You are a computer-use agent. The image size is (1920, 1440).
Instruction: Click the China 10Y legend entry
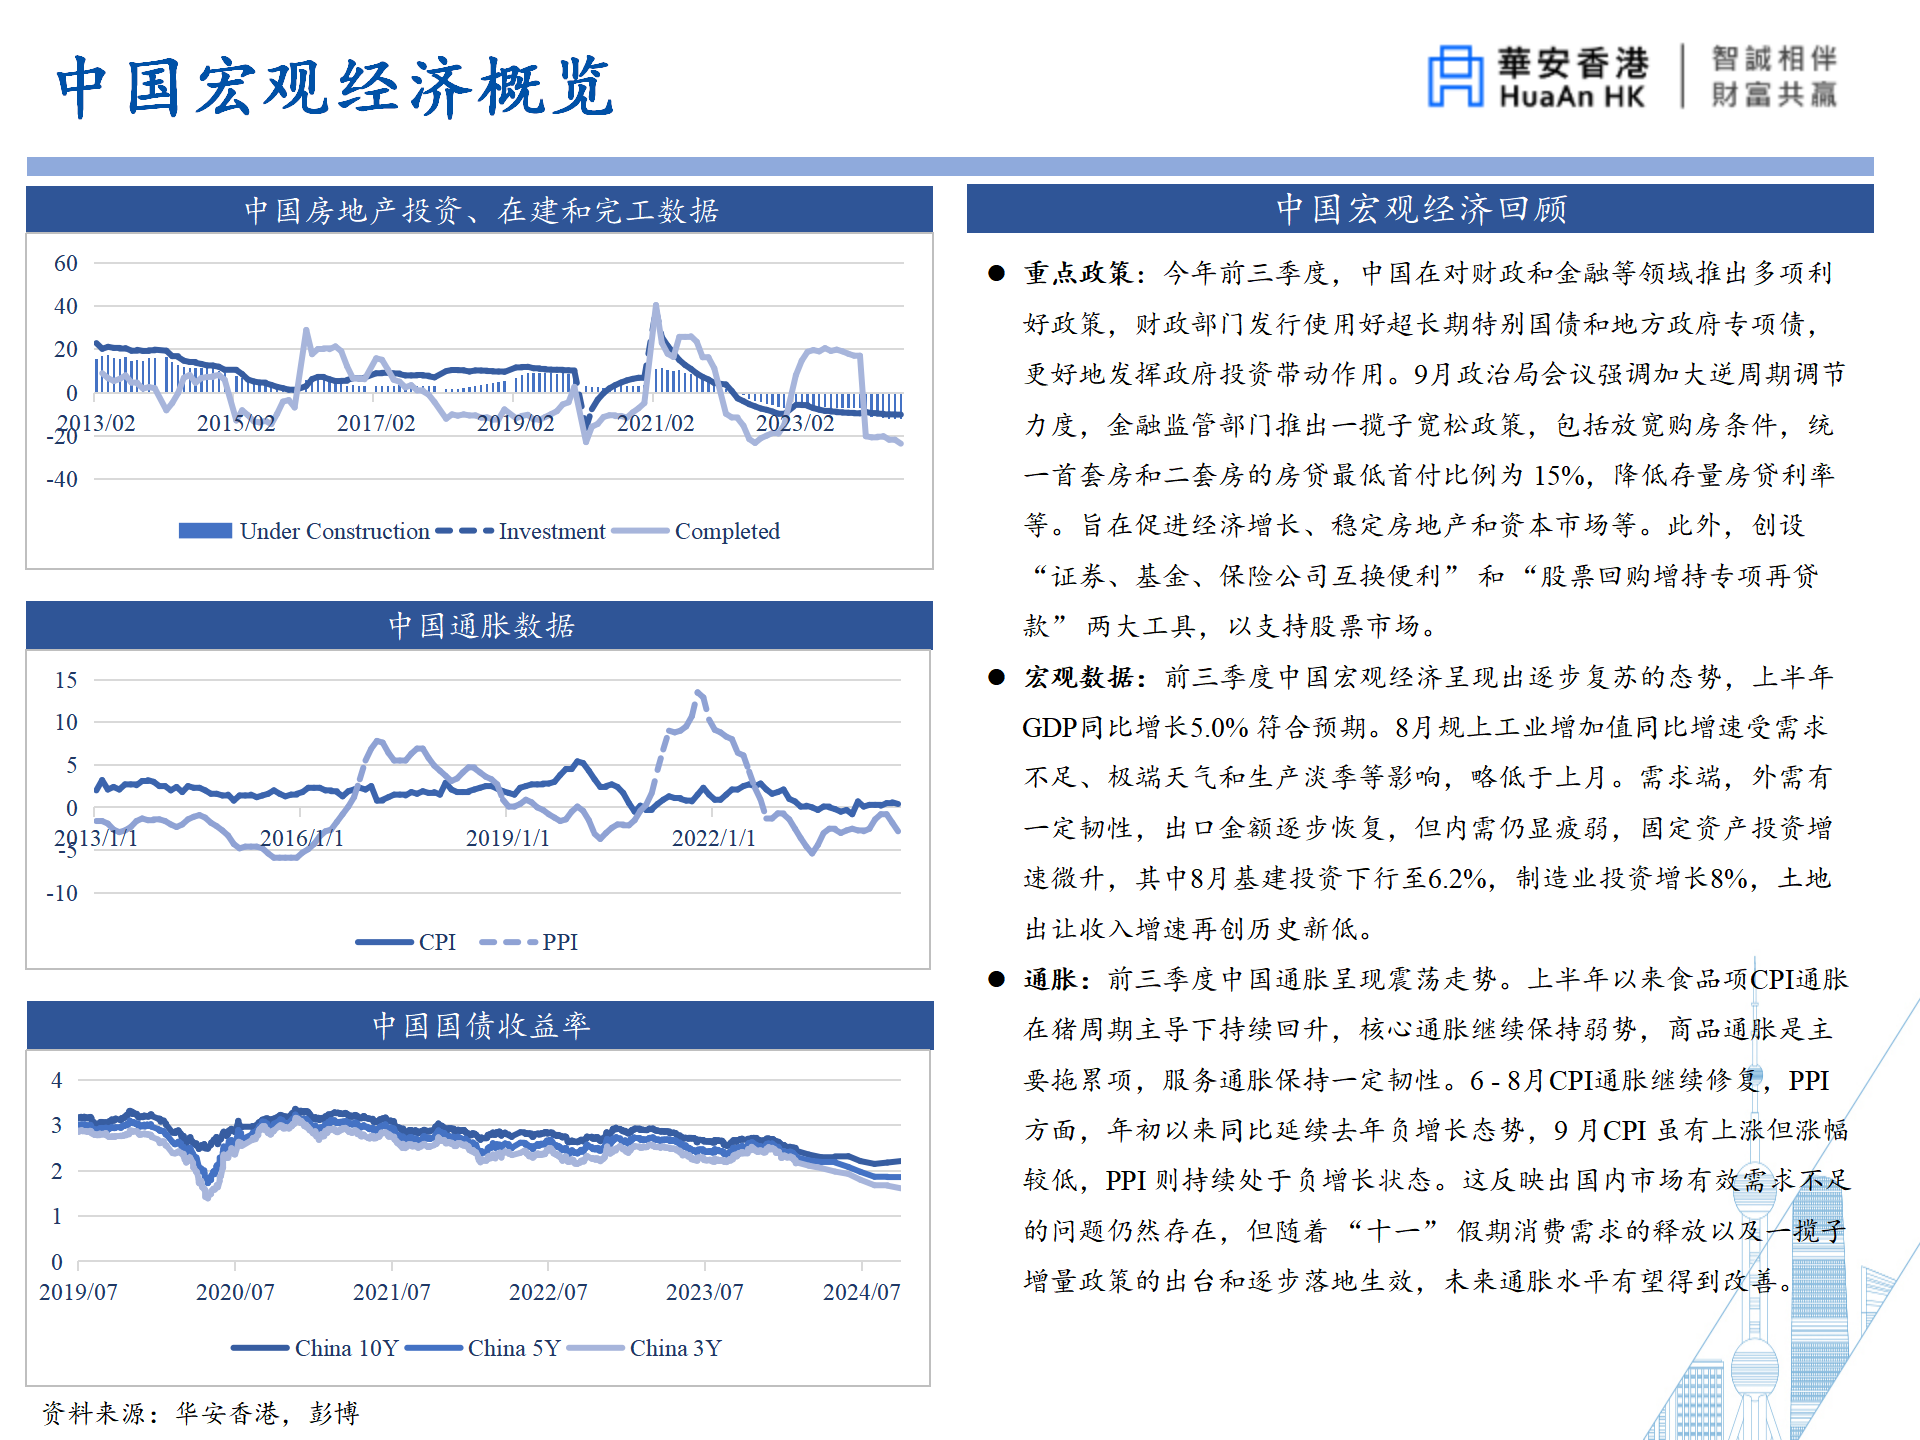click(x=315, y=1348)
